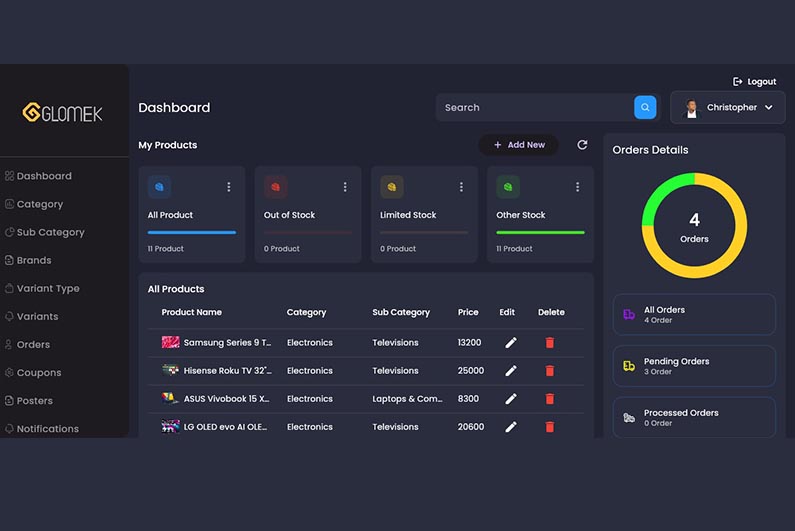
Task: Click the logout arrow icon
Action: click(738, 82)
